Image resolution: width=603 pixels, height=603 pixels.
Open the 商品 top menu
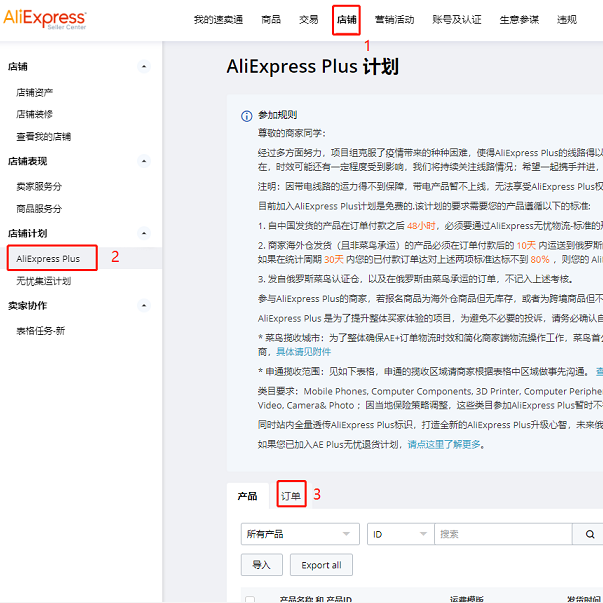[x=271, y=19]
